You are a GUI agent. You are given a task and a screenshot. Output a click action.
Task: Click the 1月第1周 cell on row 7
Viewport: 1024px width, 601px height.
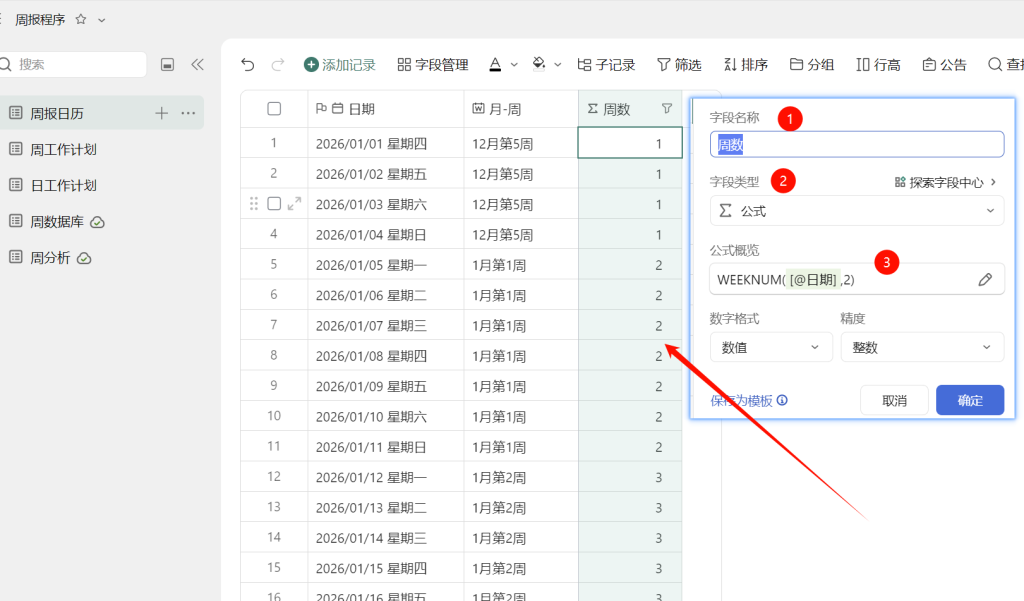point(521,326)
